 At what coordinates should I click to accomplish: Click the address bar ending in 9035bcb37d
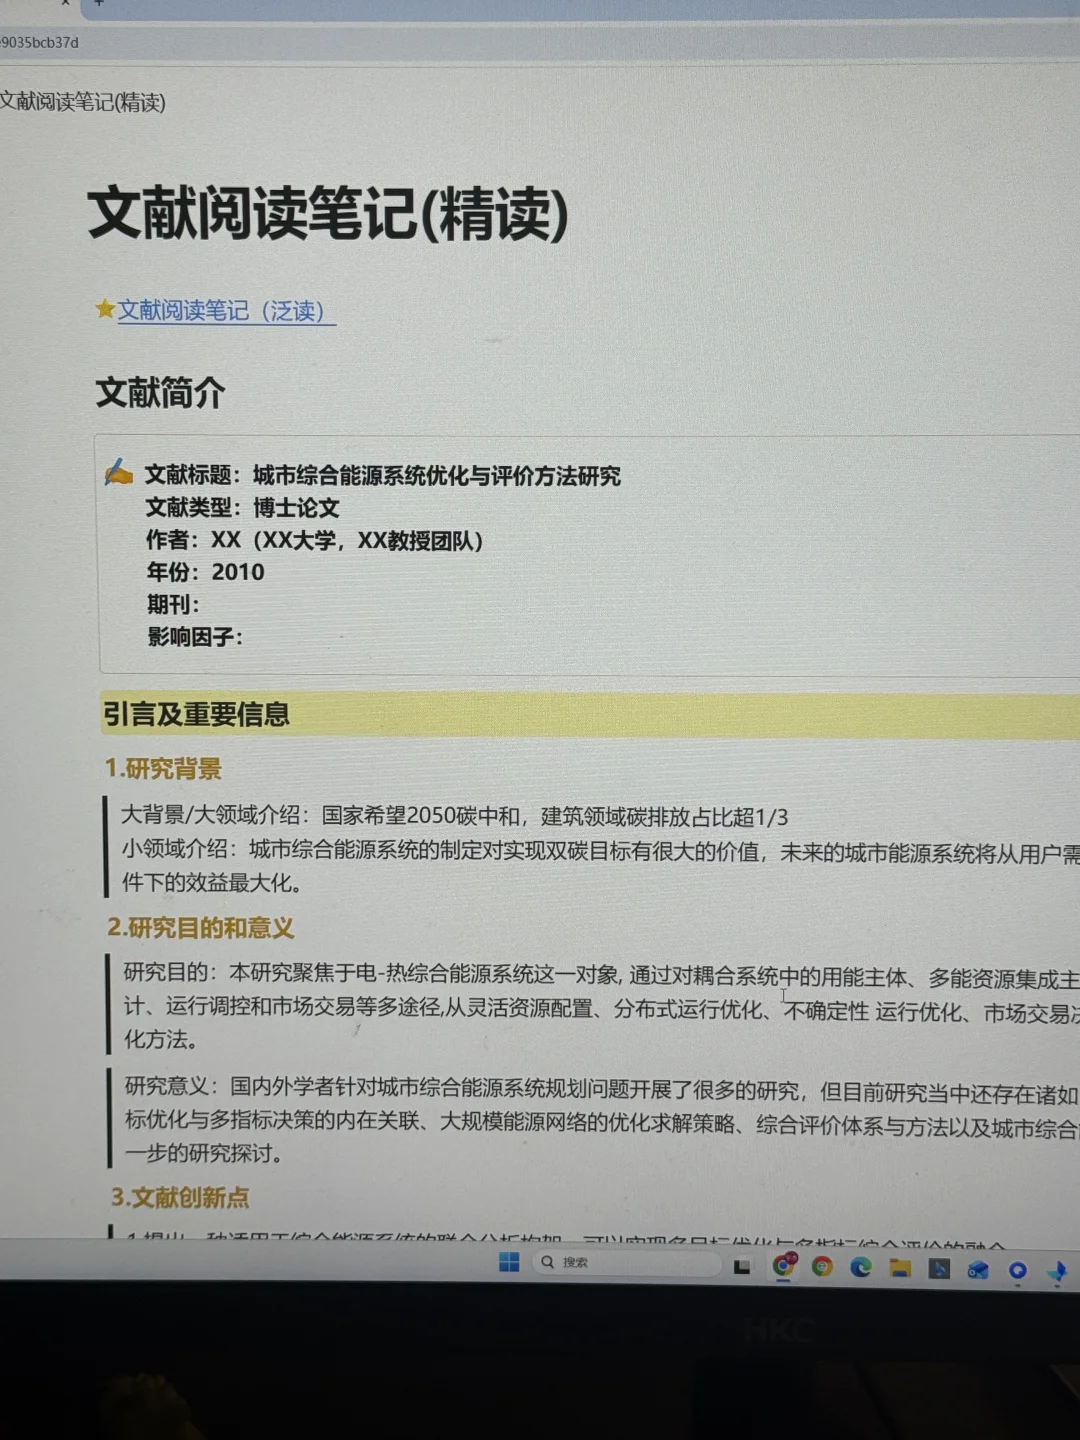click(40, 44)
